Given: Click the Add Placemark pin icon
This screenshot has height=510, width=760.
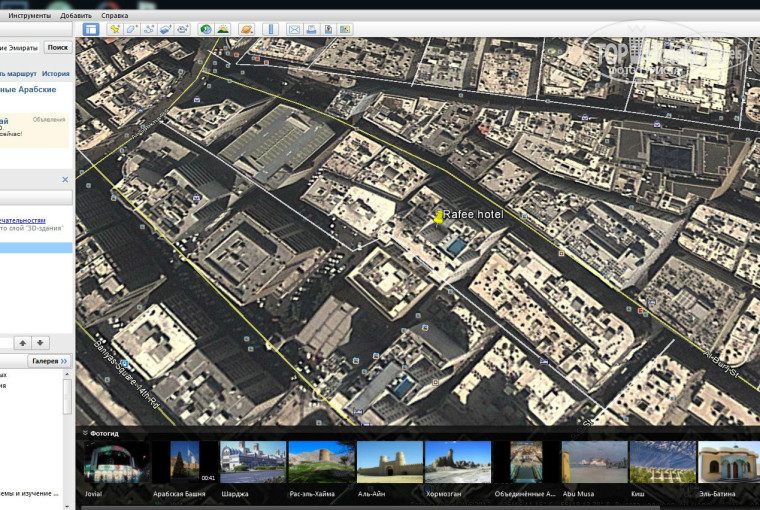Looking at the screenshot, I should click(x=115, y=29).
